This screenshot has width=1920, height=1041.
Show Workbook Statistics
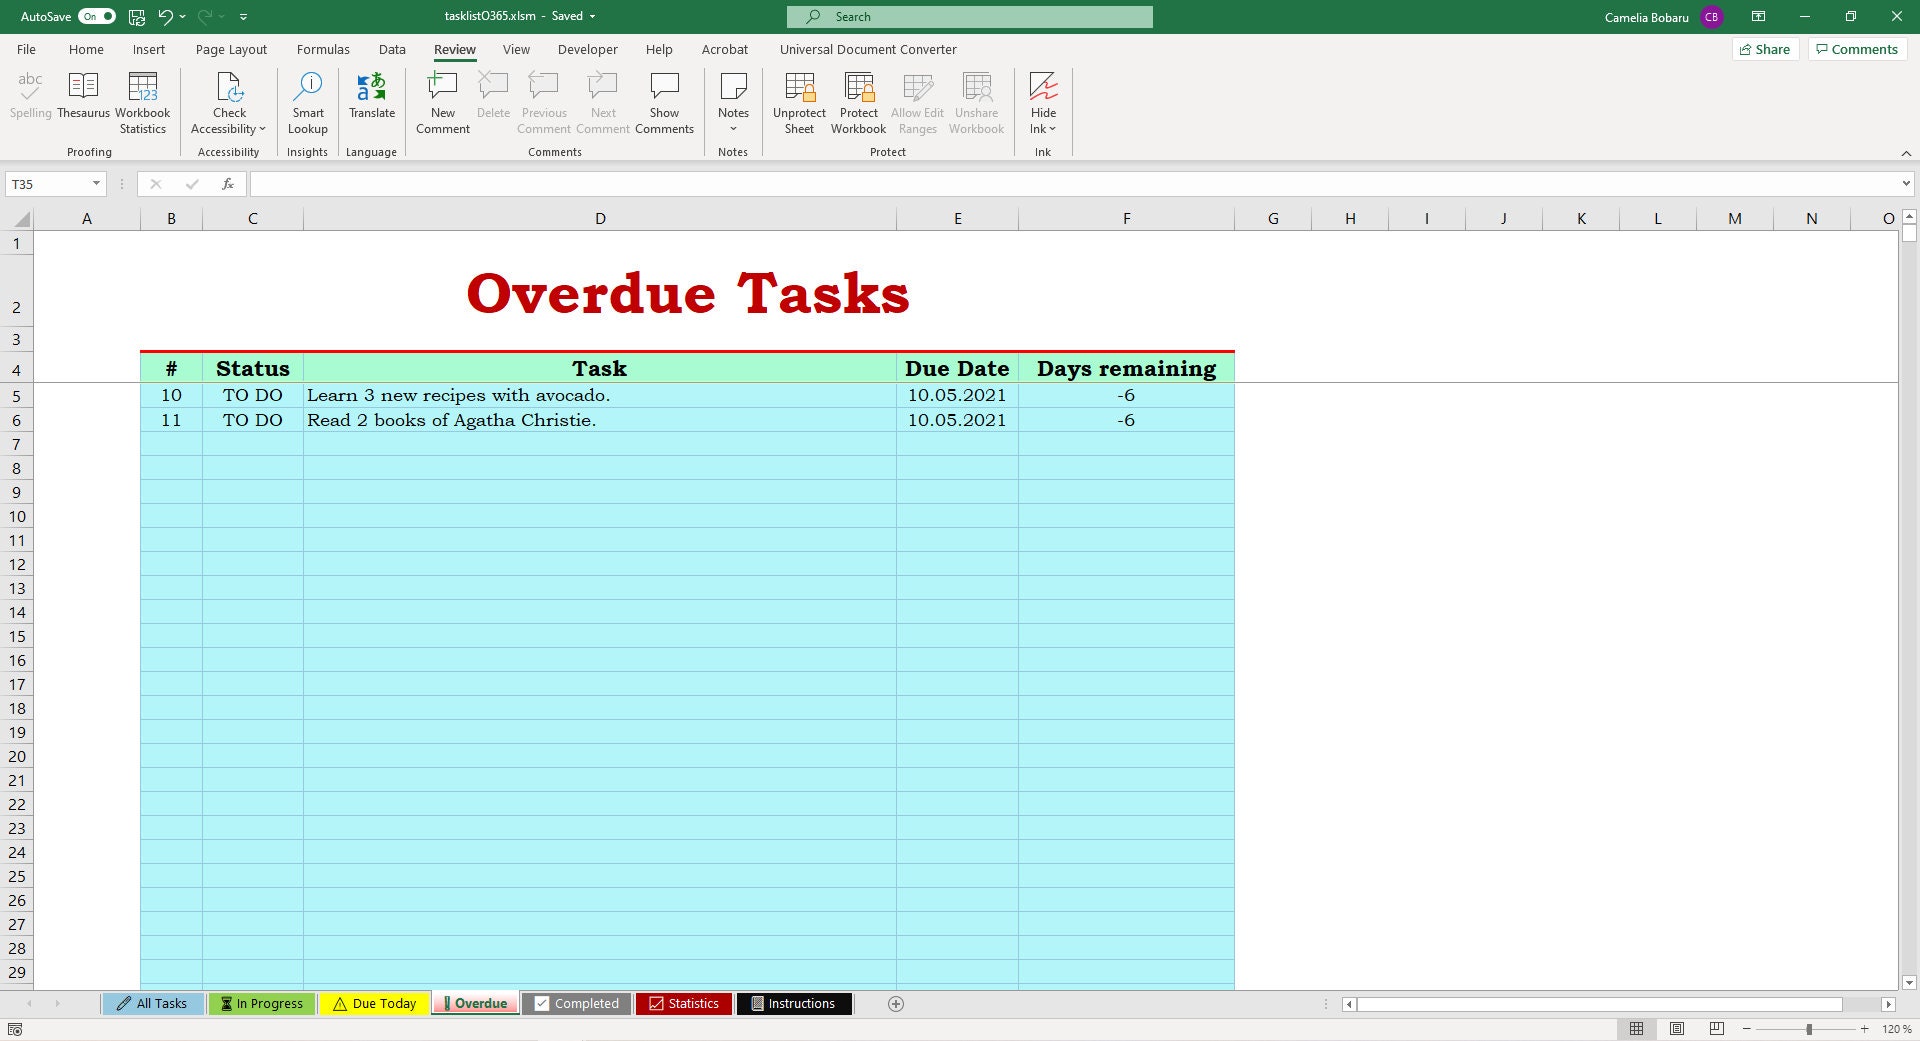pyautogui.click(x=142, y=100)
